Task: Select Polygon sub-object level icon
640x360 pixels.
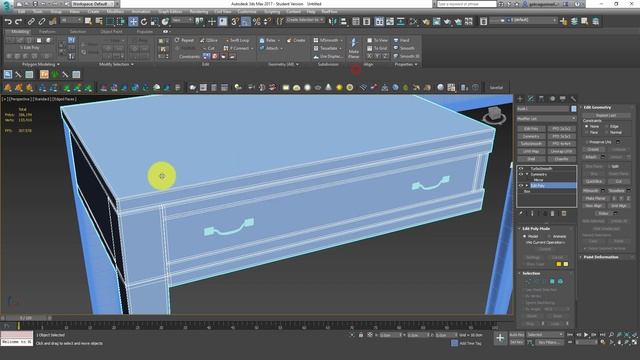Action: pos(552,281)
